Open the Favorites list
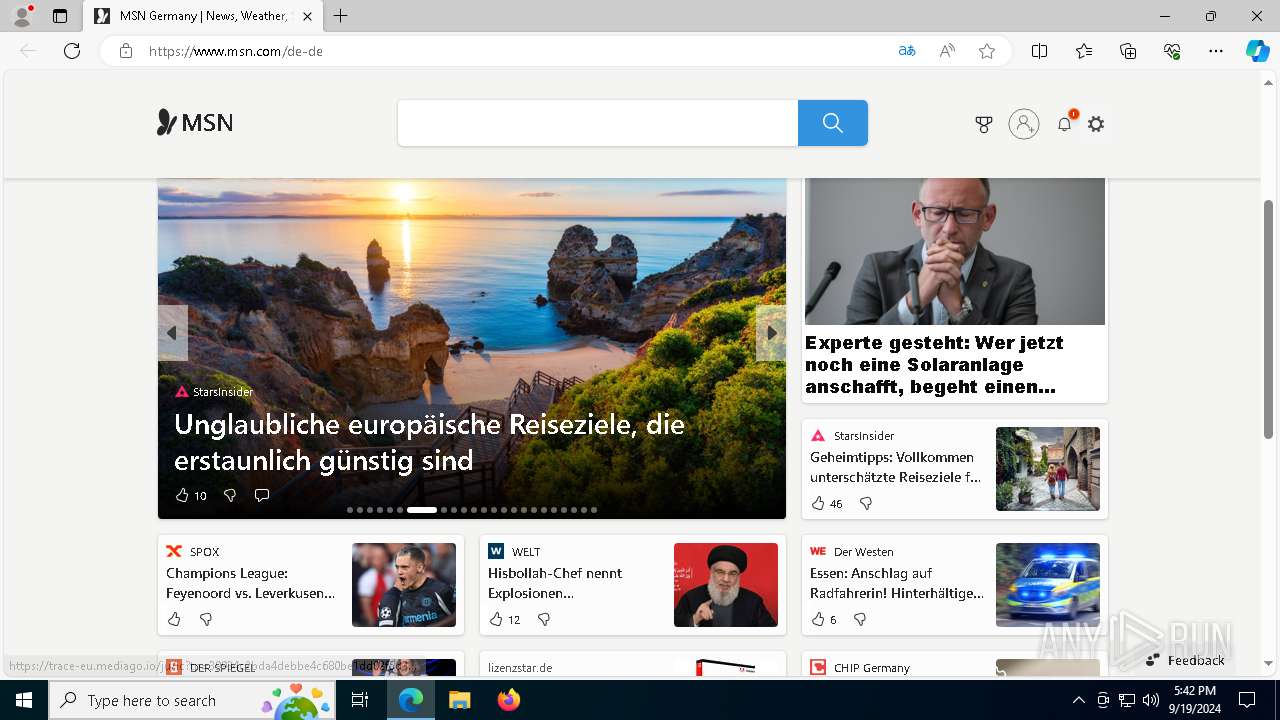Screen dimensions: 1280x720 [1084, 51]
